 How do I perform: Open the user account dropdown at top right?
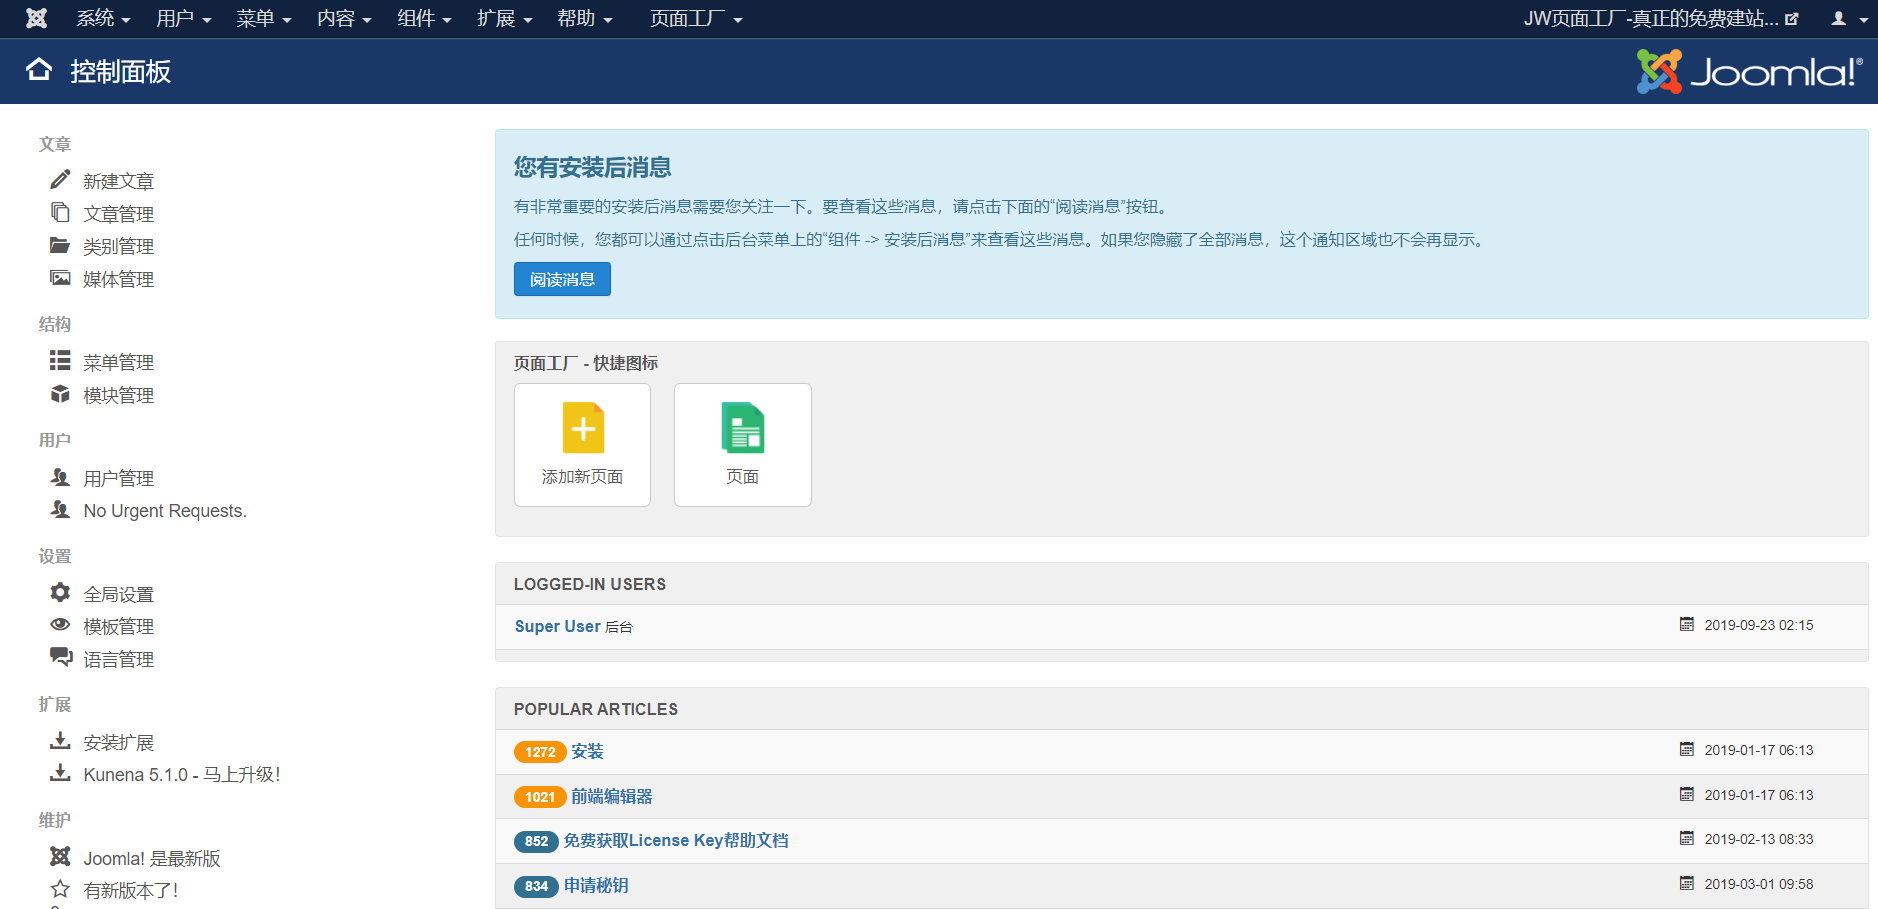click(x=1849, y=19)
